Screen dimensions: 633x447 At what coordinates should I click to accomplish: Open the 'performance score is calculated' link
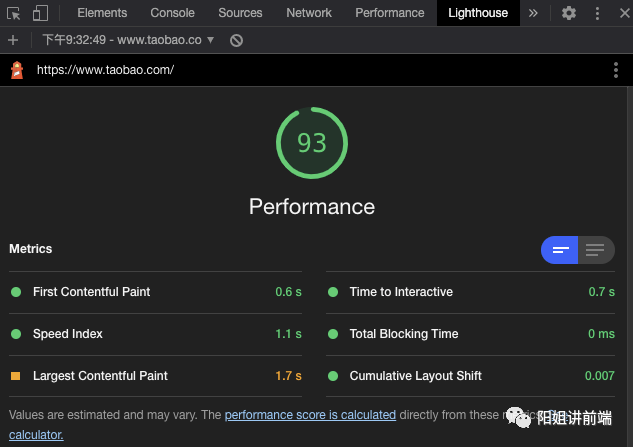coord(310,415)
